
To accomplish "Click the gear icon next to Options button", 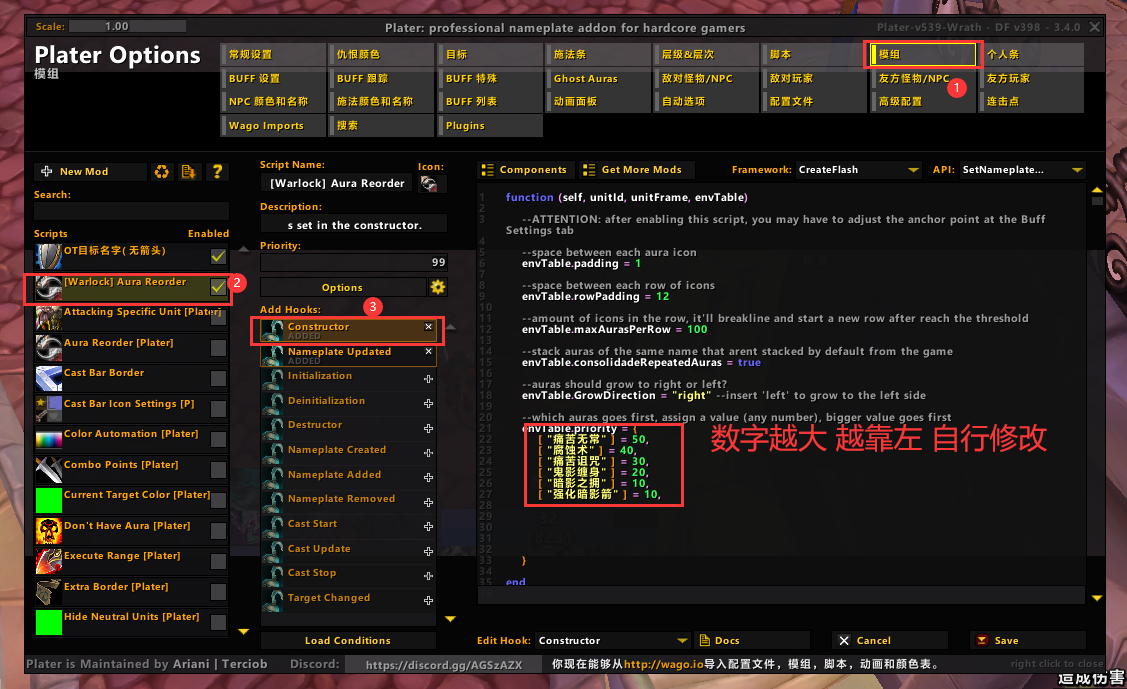I will click(x=437, y=288).
